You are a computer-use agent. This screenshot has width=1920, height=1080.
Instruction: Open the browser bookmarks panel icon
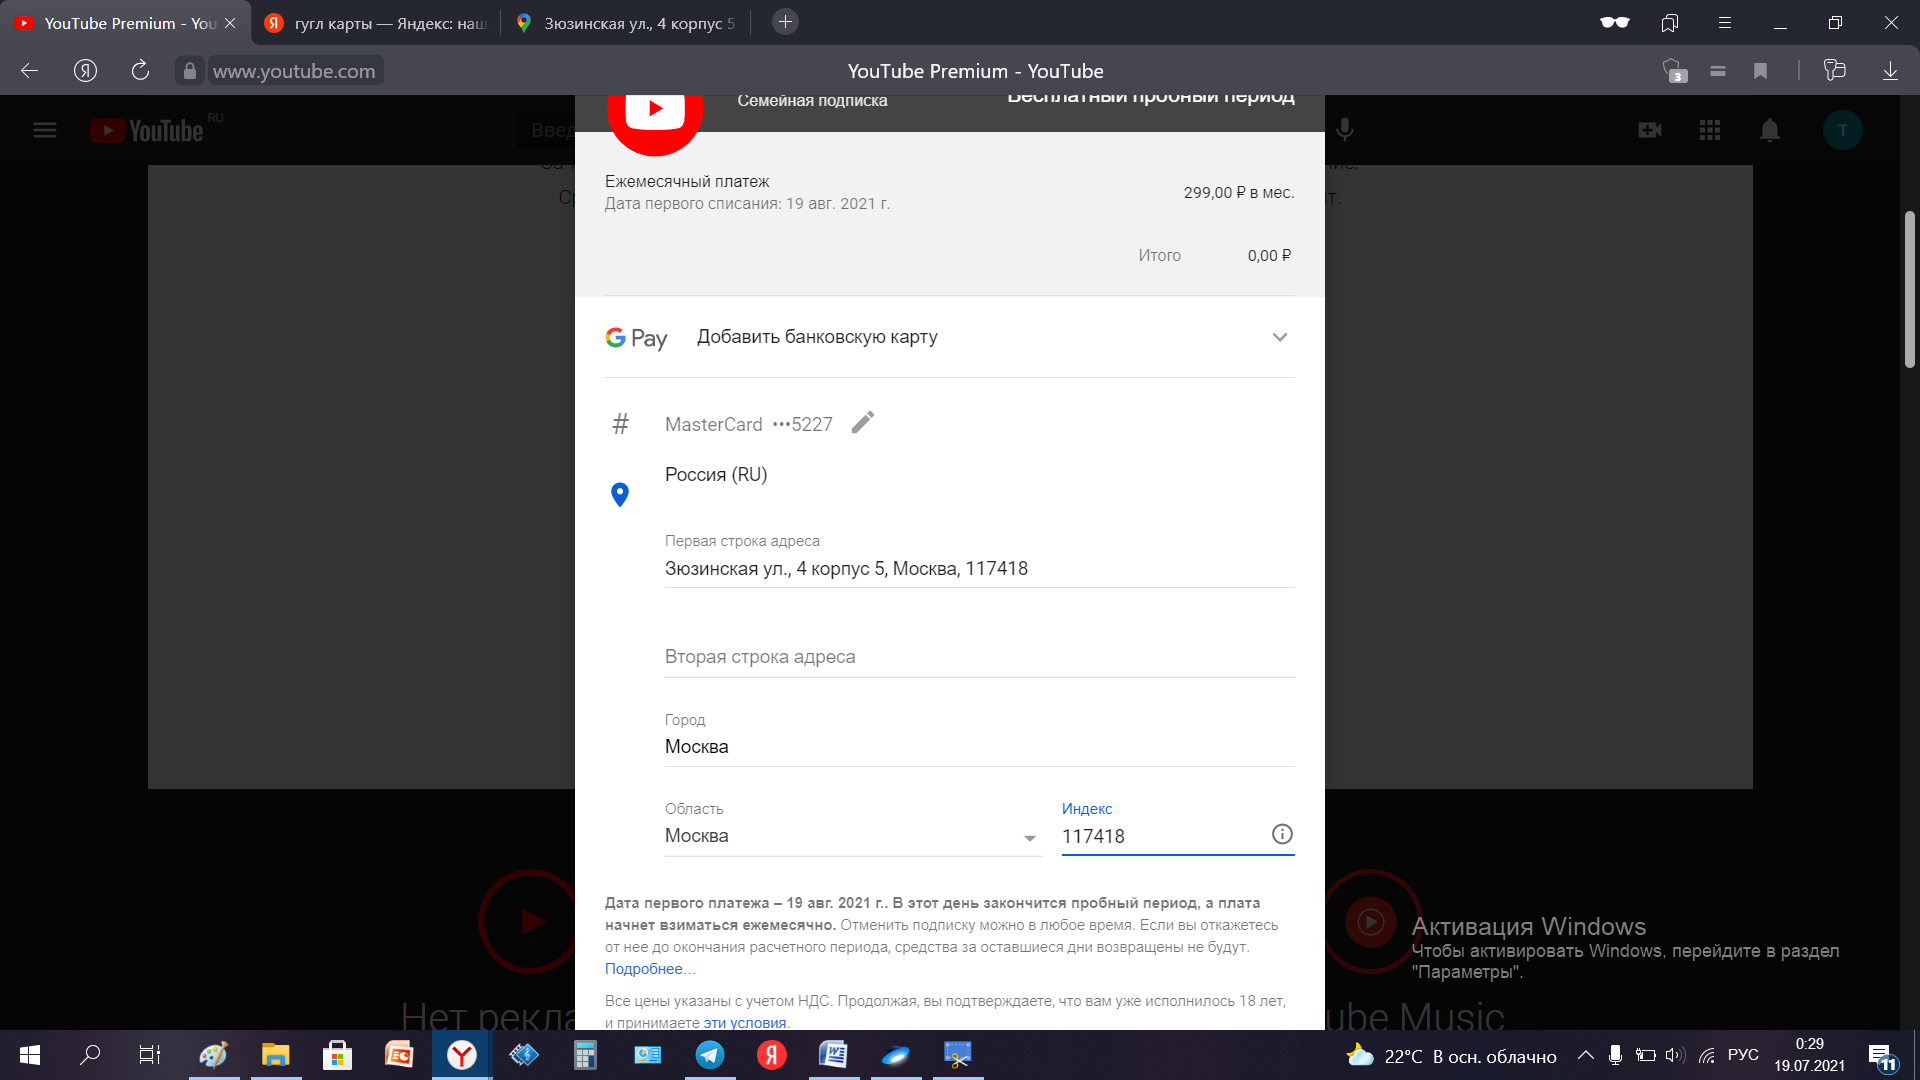1670,23
